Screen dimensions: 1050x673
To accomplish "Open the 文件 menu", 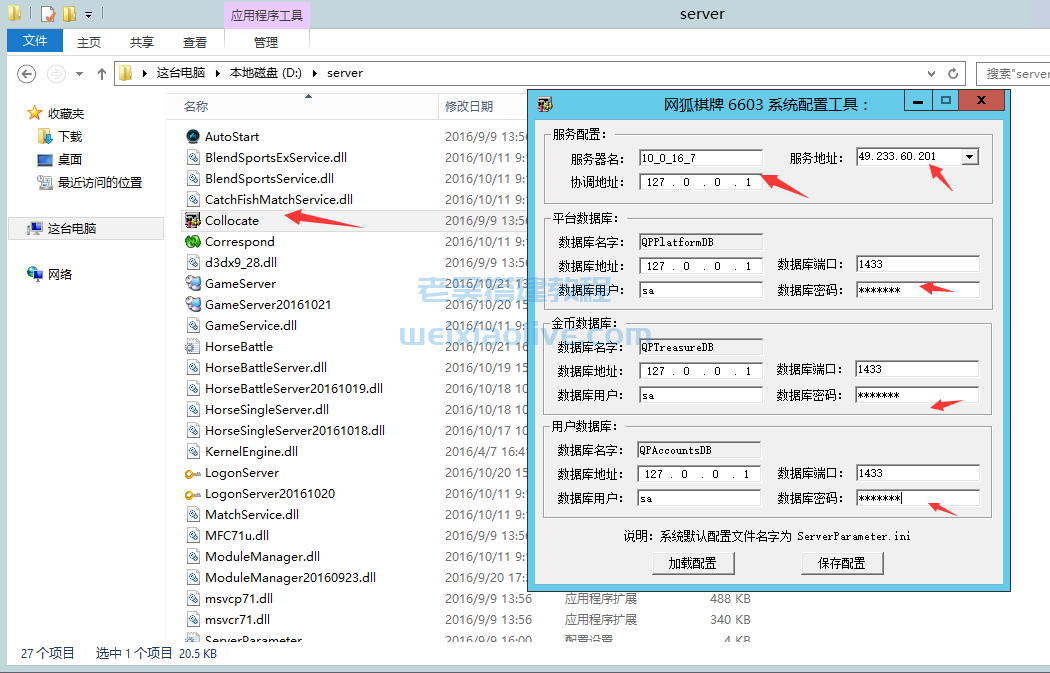I will [x=34, y=40].
